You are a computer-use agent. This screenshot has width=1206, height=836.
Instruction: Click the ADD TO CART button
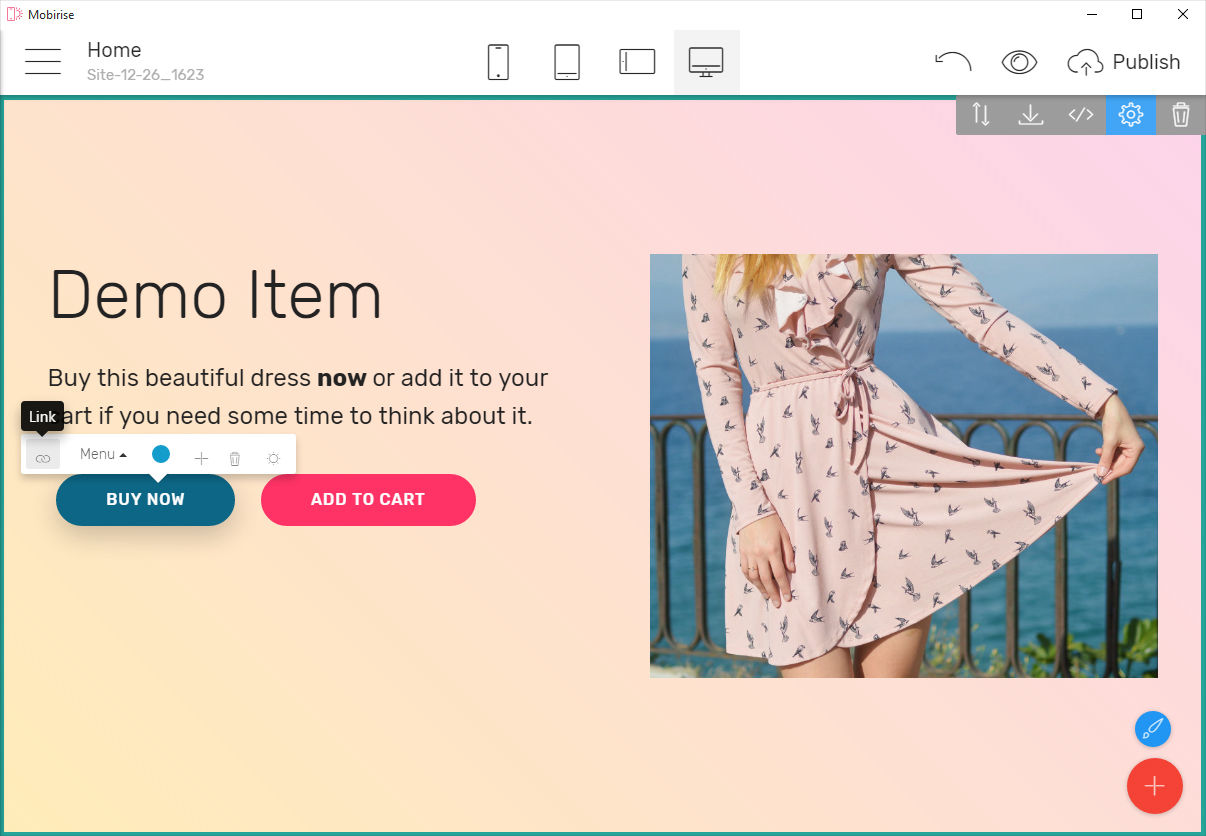point(368,499)
